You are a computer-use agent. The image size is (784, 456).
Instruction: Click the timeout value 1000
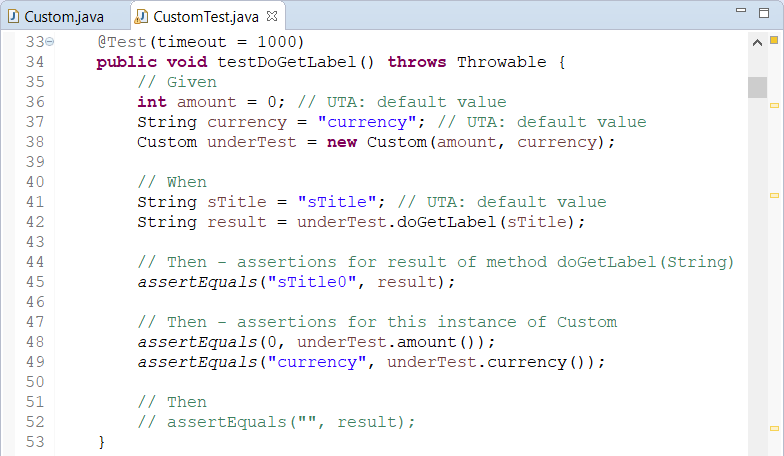pyautogui.click(x=276, y=42)
